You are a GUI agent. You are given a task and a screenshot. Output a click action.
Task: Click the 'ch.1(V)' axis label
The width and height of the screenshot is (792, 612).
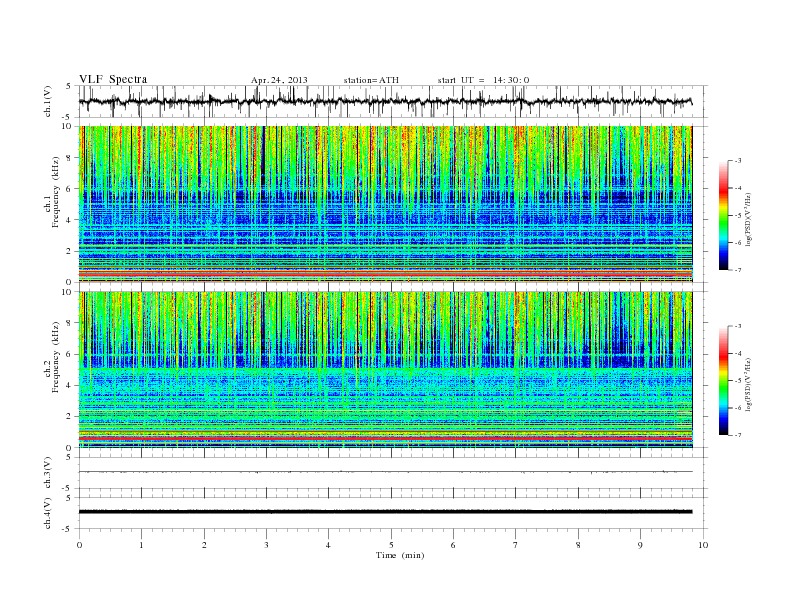[x=47, y=100]
